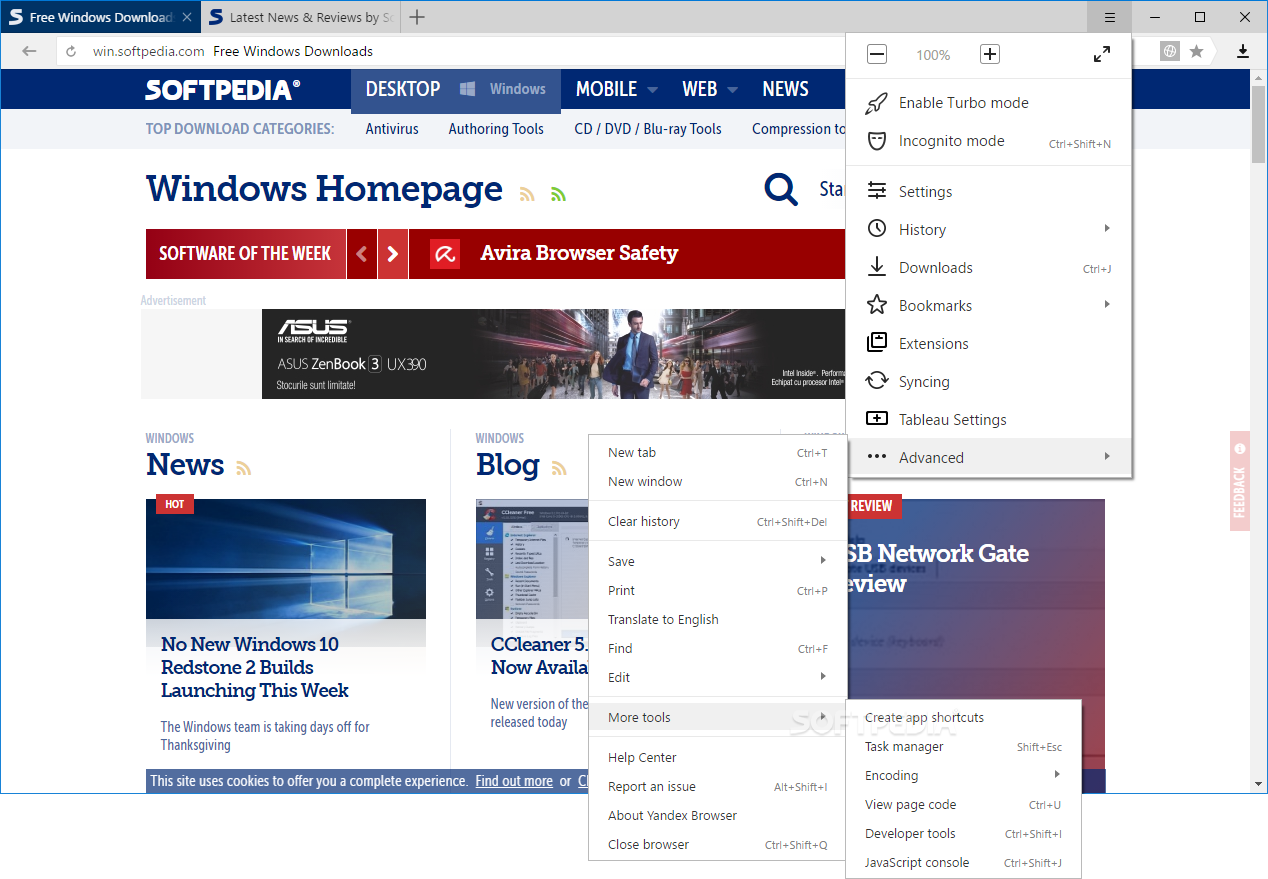
Task: Select New tab in the menu
Action: click(717, 453)
